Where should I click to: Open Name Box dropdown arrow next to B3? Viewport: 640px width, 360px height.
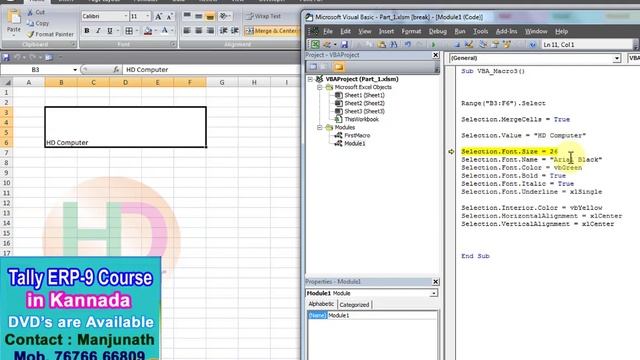pos(75,70)
